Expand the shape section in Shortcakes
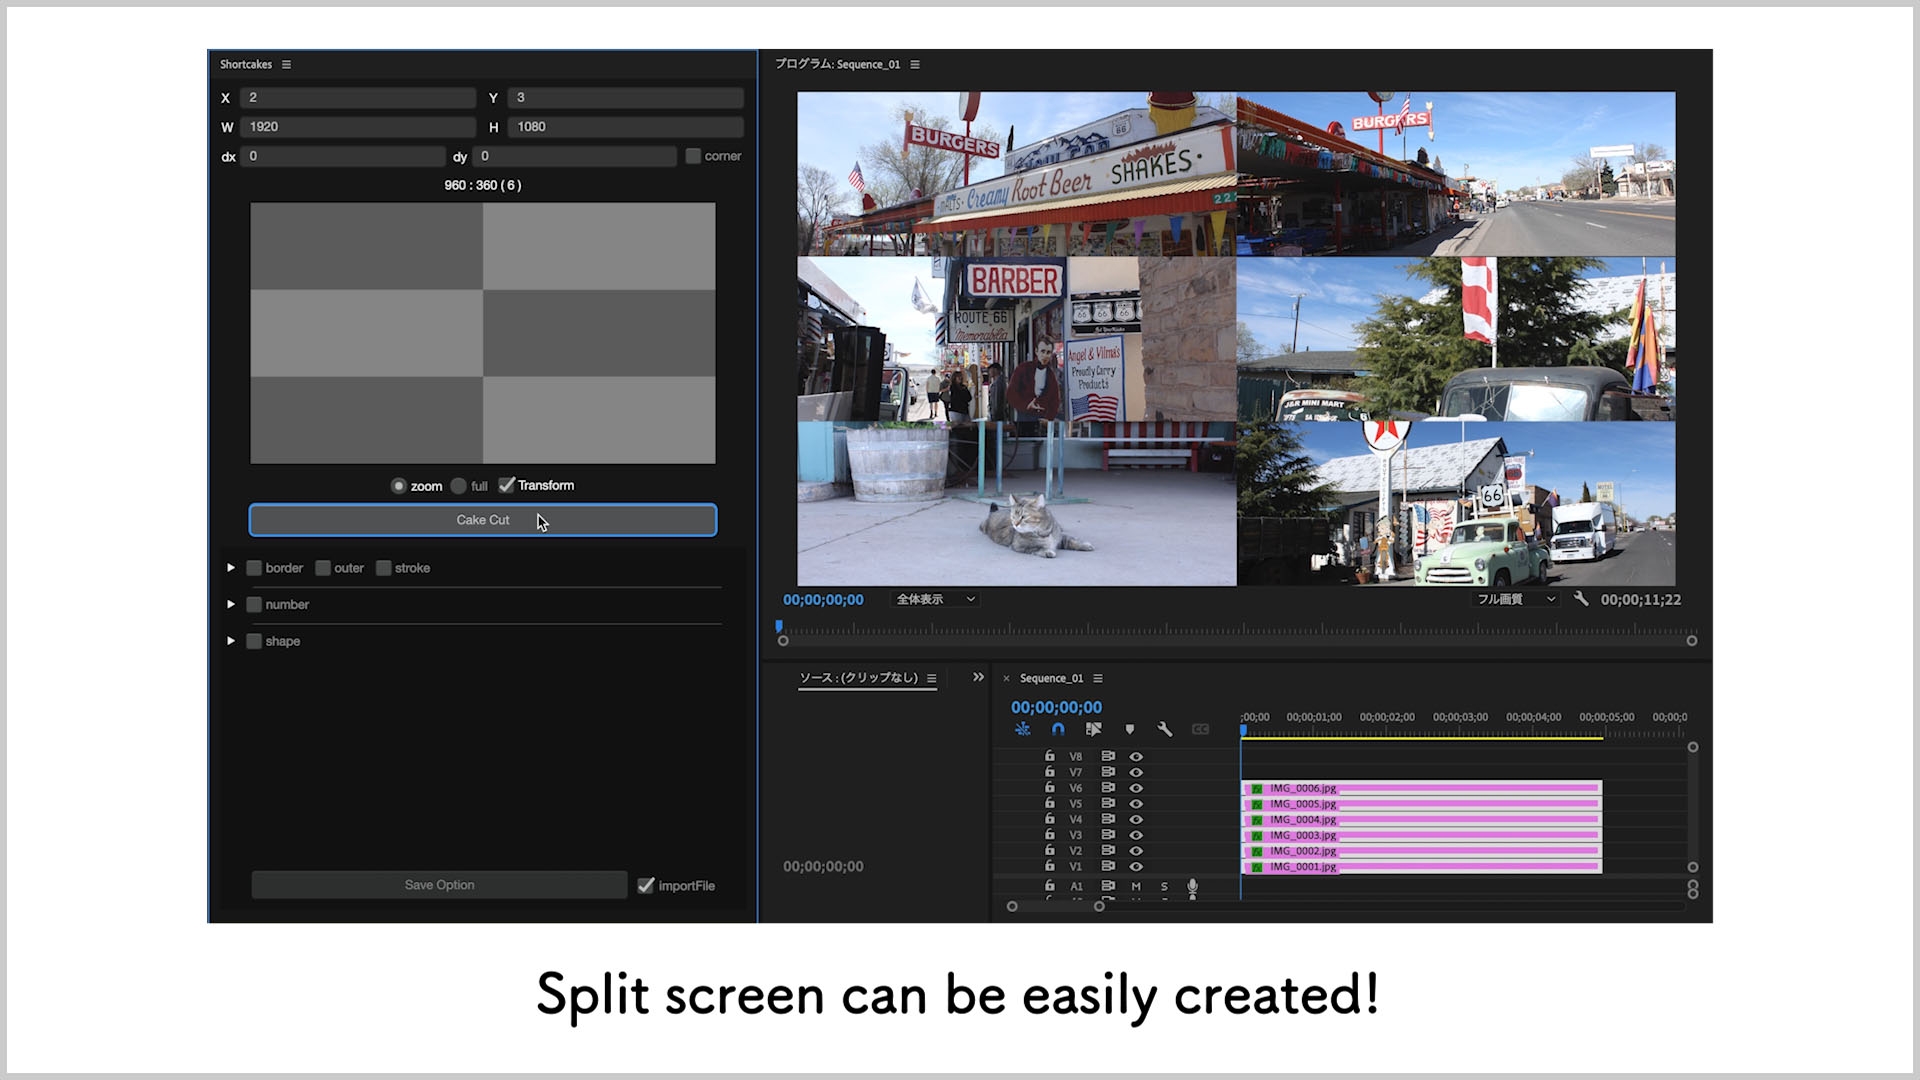 232,641
